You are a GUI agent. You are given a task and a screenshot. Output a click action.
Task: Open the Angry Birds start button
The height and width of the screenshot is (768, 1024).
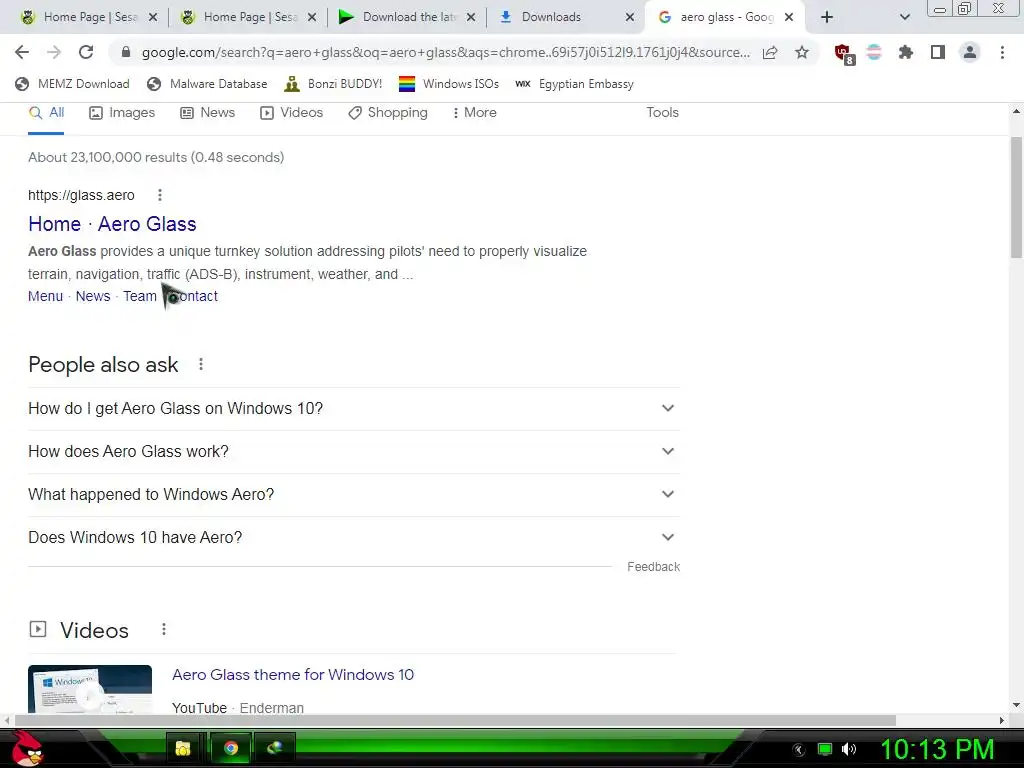pos(28,748)
